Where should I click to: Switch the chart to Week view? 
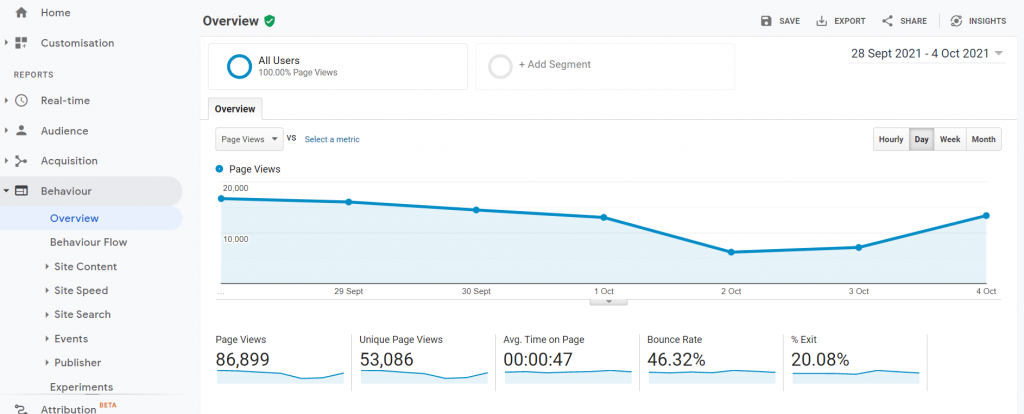coord(949,140)
